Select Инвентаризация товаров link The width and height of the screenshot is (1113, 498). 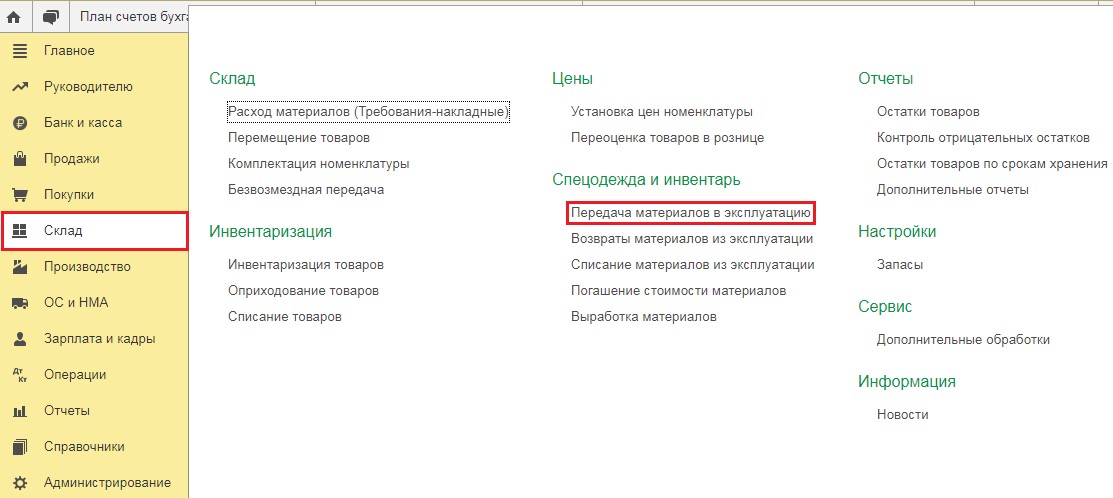[x=306, y=265]
